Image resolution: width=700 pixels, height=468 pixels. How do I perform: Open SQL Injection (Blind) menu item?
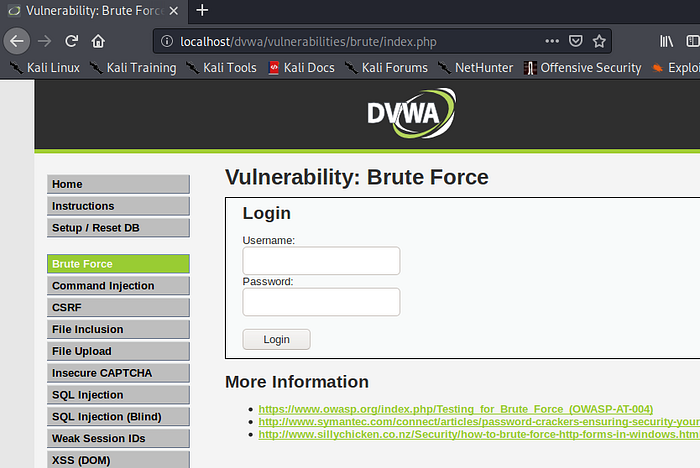click(x=118, y=417)
